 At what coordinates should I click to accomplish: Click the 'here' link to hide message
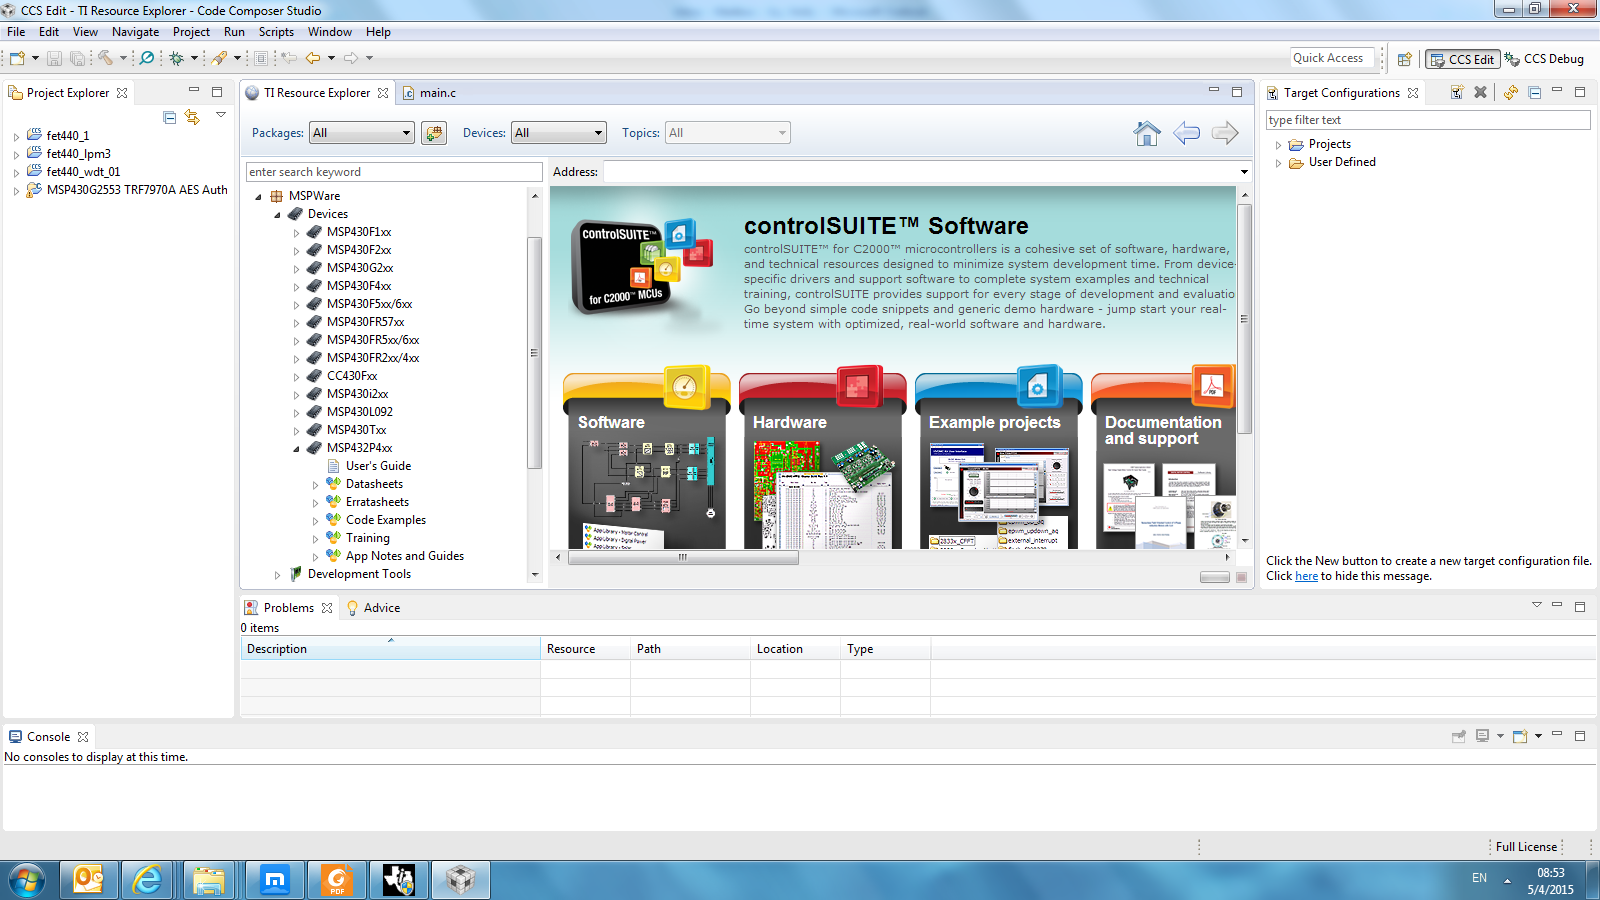click(x=1306, y=576)
